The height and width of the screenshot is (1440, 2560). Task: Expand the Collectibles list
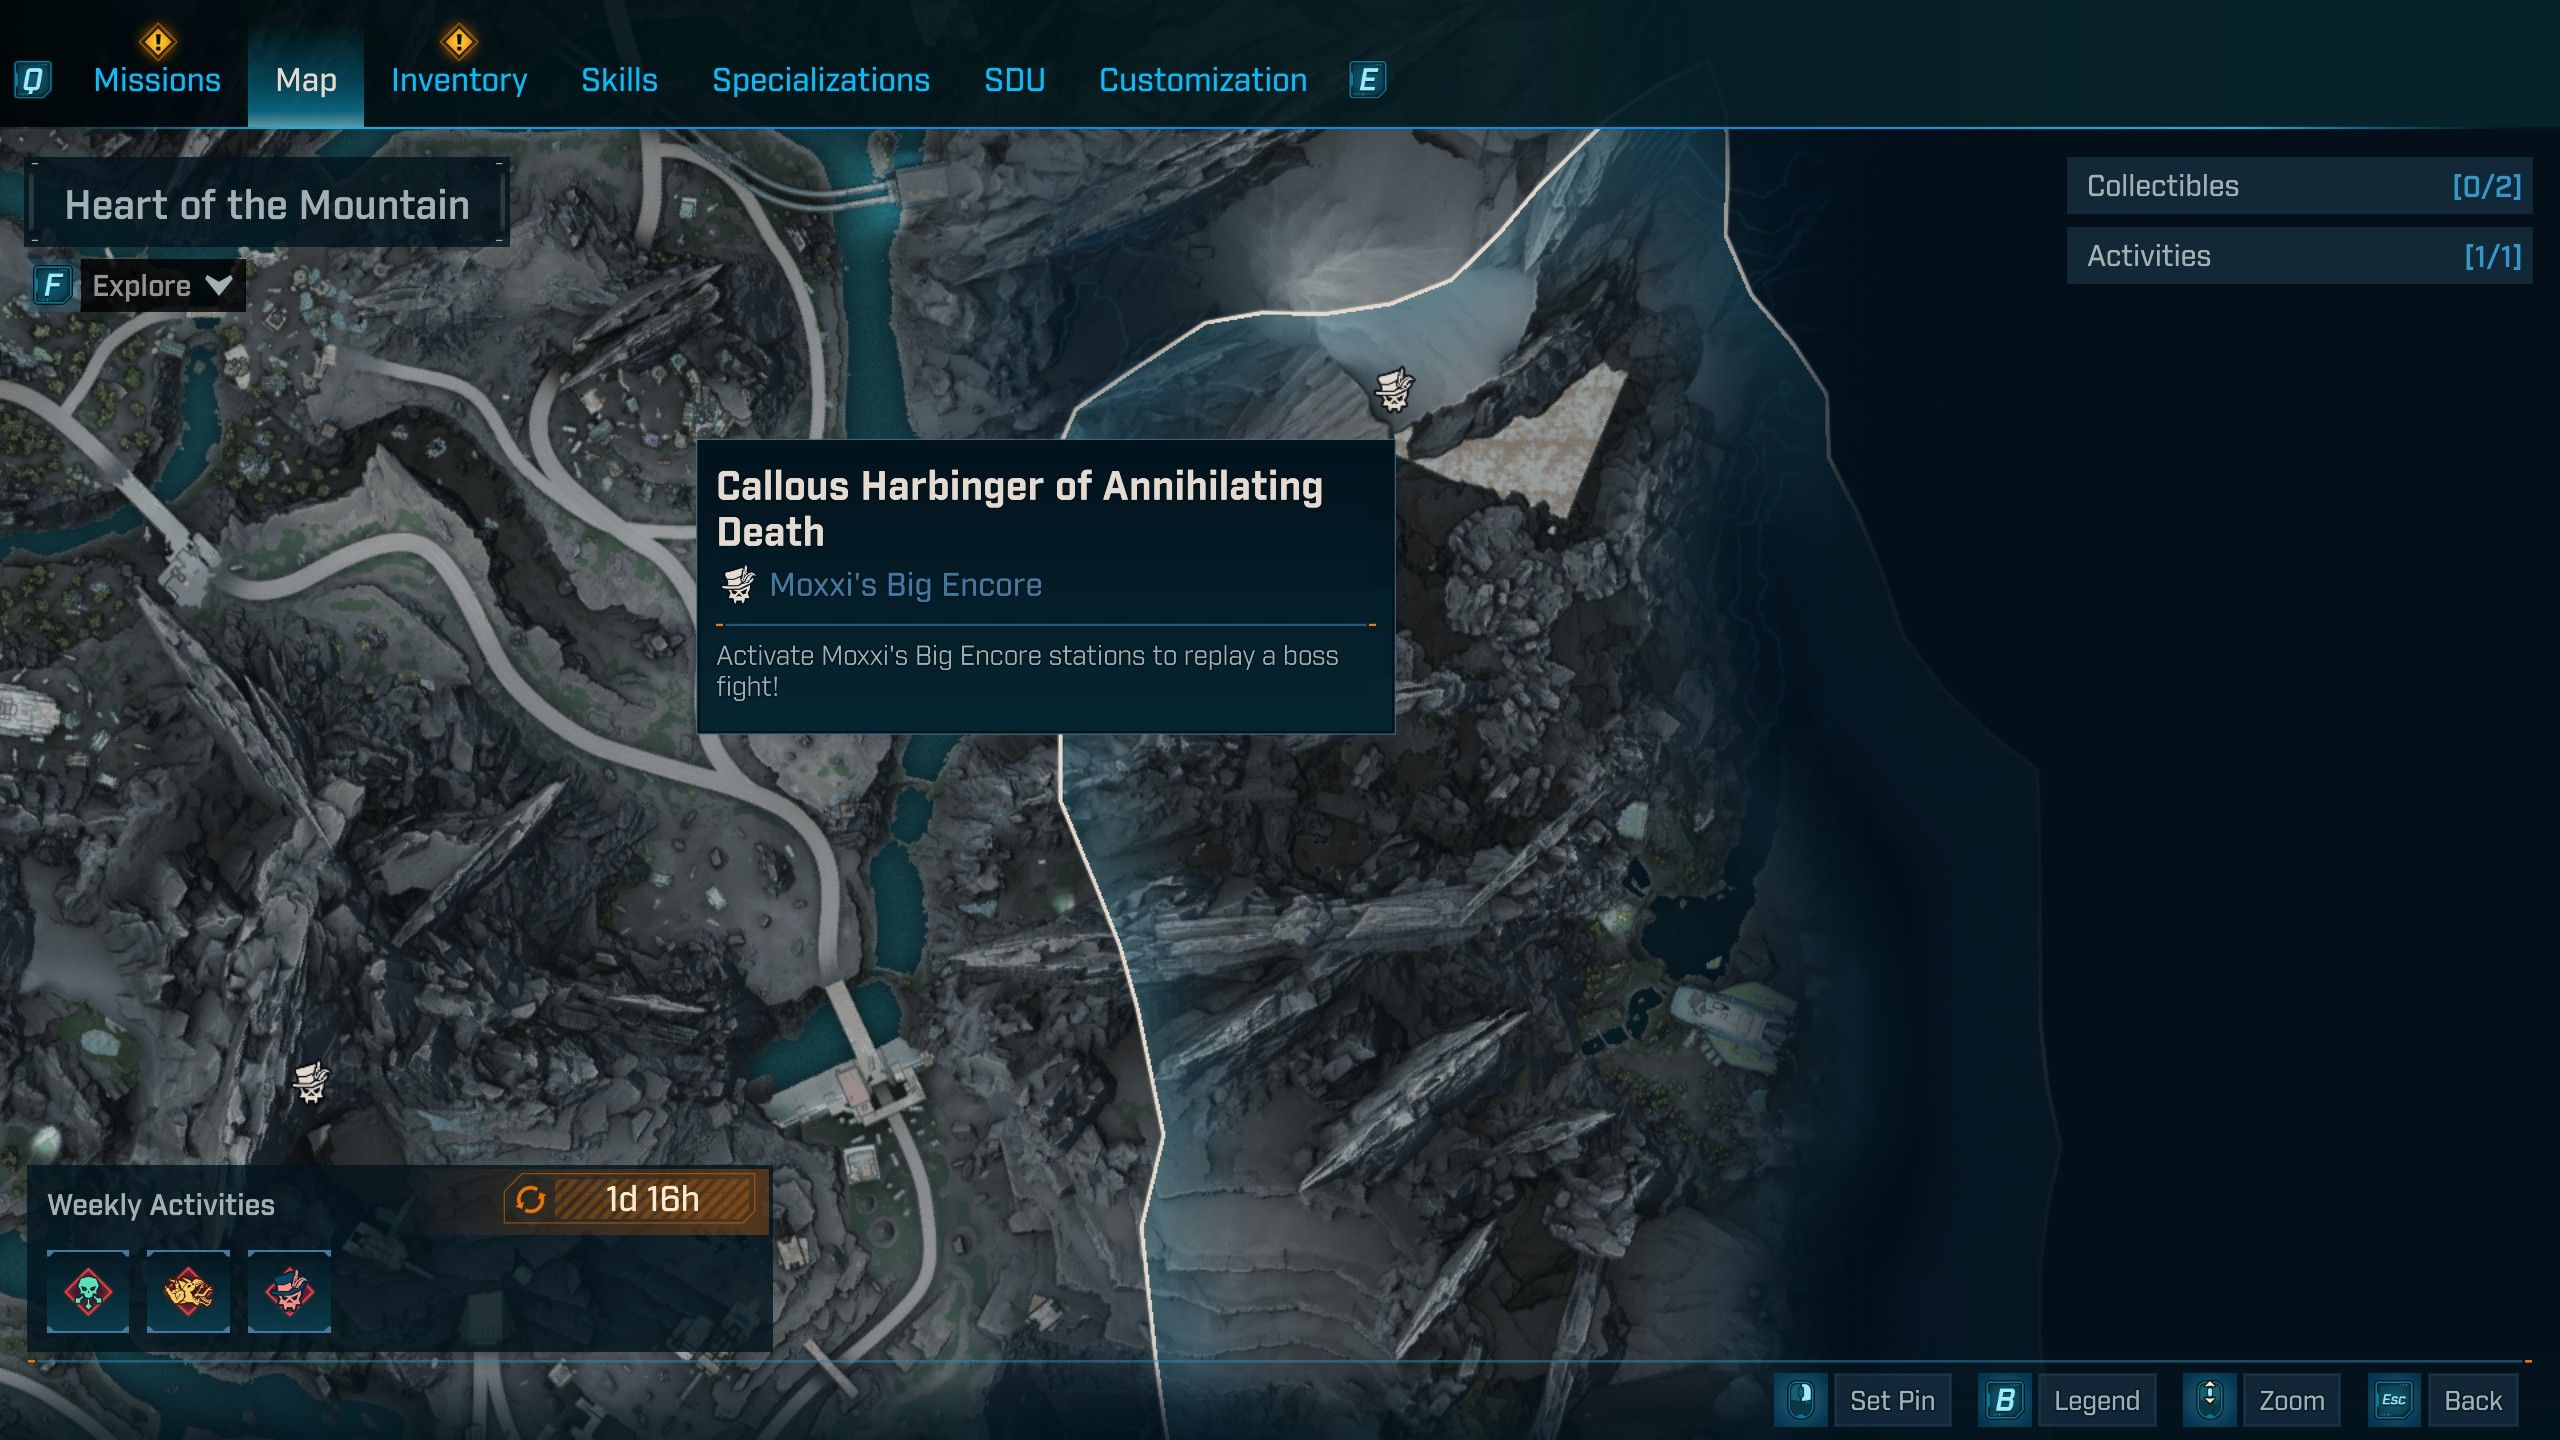tap(2298, 186)
